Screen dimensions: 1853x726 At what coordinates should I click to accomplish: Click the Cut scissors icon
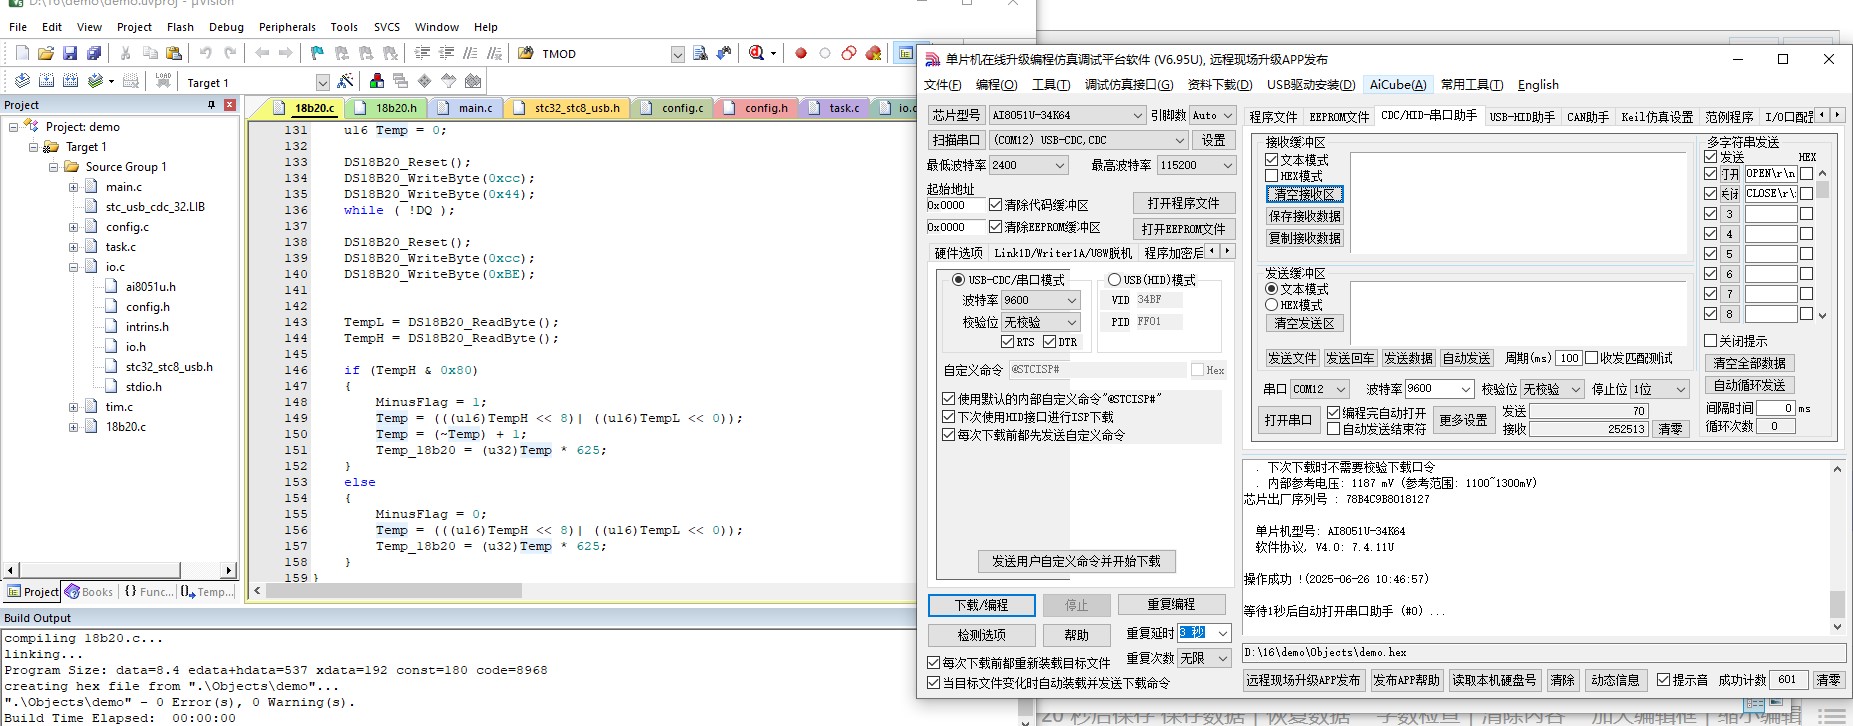tap(126, 53)
